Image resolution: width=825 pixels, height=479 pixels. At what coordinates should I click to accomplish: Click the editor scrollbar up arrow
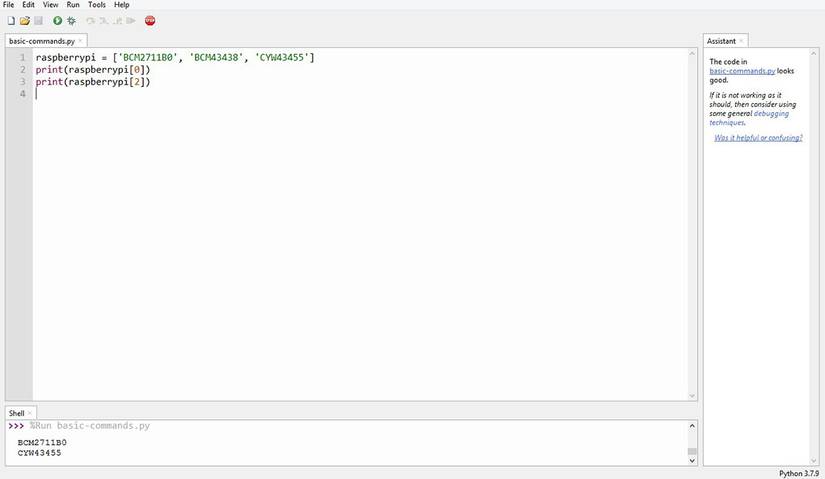pyautogui.click(x=692, y=53)
